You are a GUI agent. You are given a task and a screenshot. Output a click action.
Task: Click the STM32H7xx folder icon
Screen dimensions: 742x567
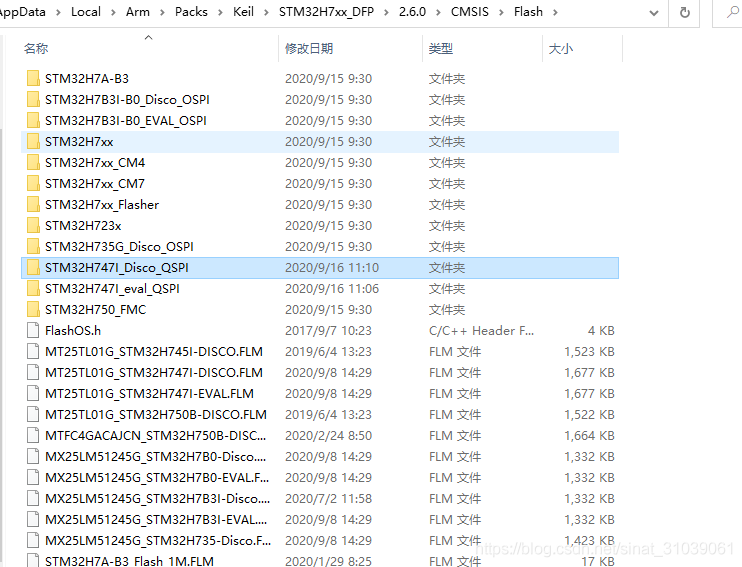click(x=33, y=142)
